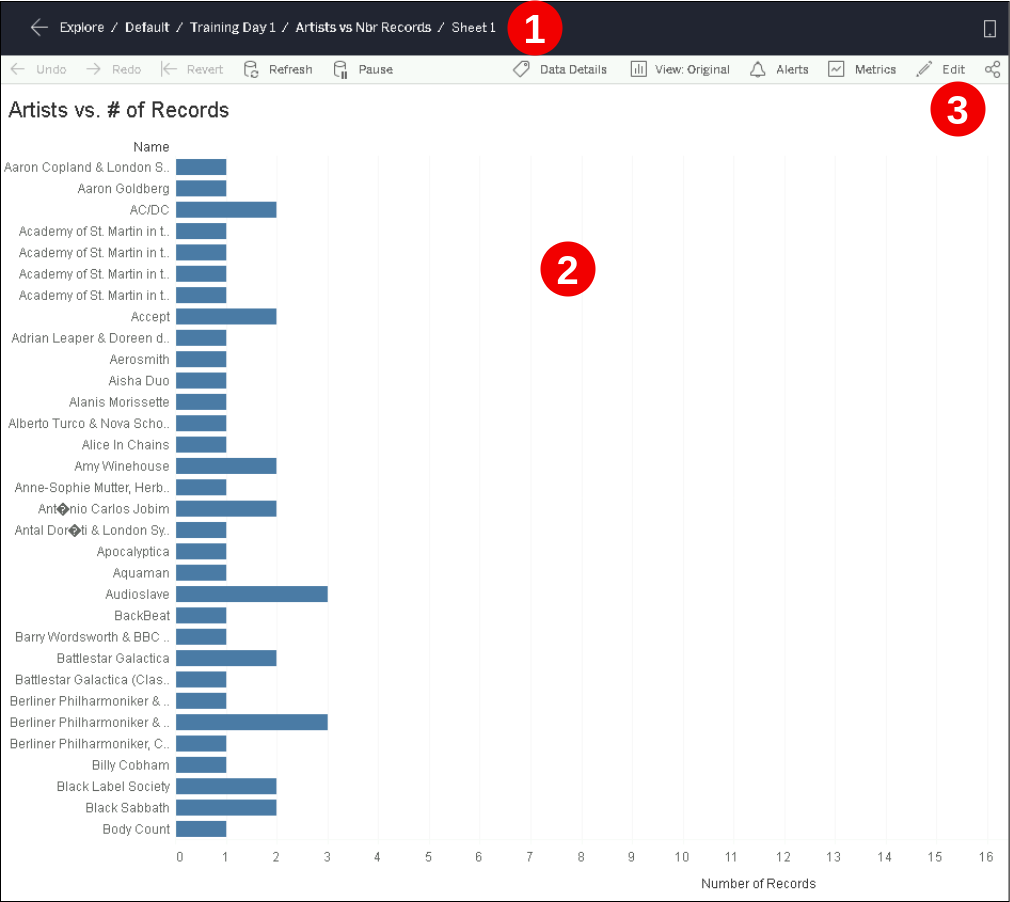The height and width of the screenshot is (902, 1010).
Task: Open the device preview phone icon
Action: pos(989,28)
